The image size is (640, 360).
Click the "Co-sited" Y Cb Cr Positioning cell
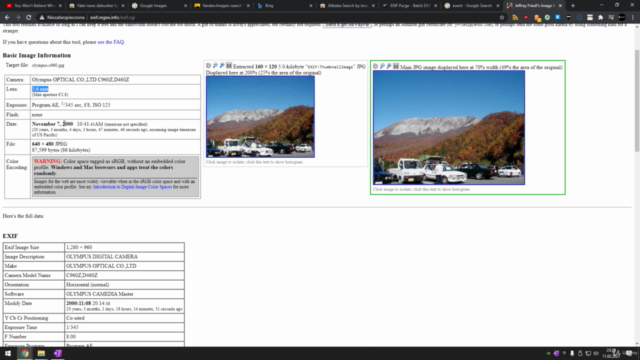[x=124, y=318]
